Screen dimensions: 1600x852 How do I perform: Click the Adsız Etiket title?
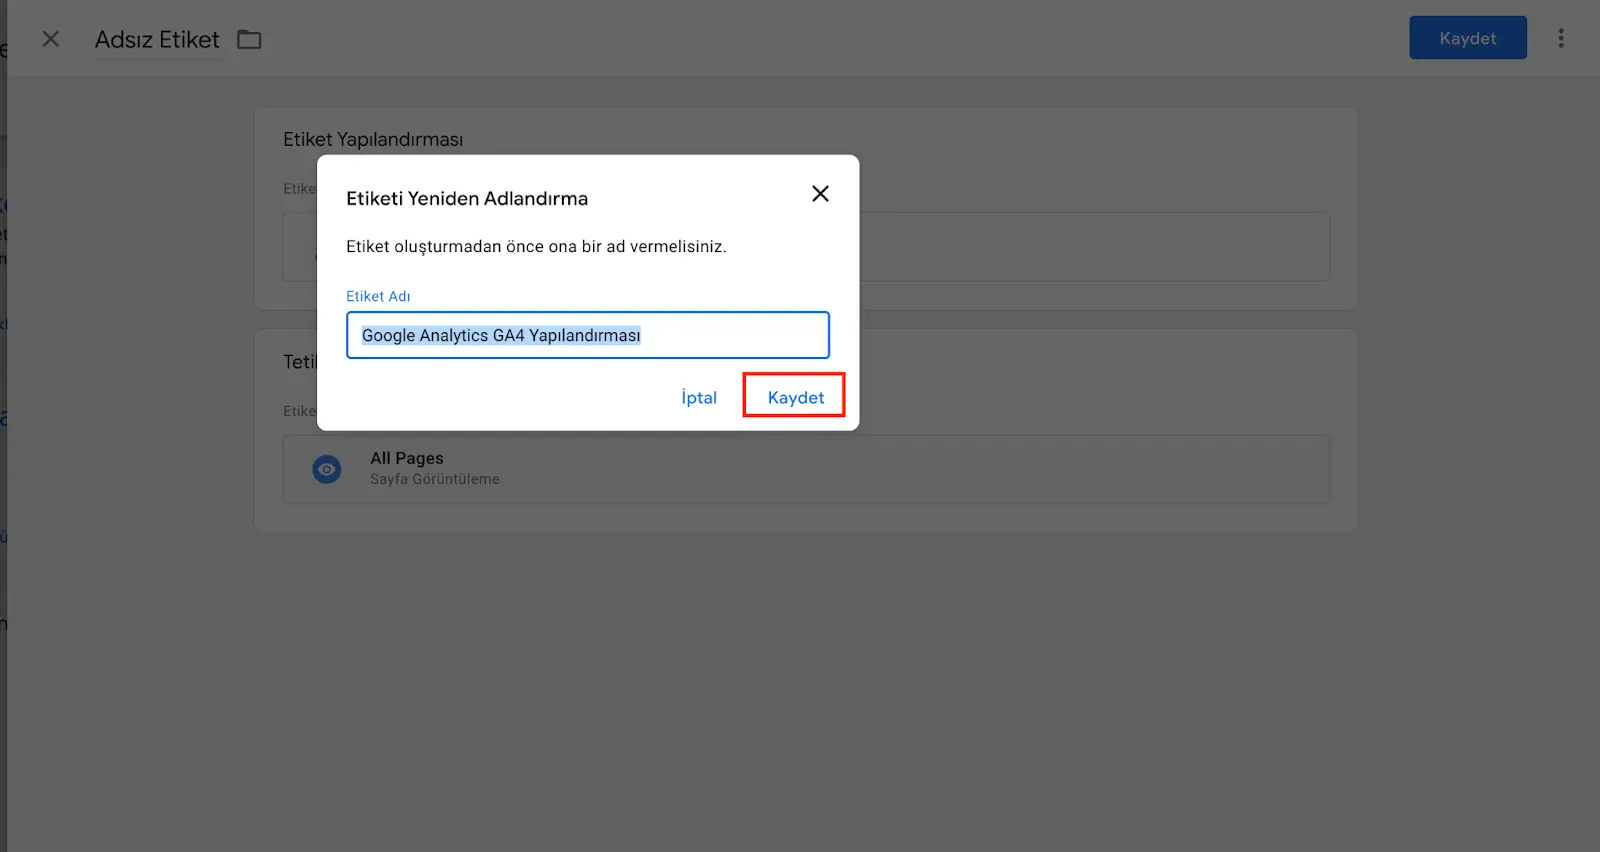click(157, 40)
